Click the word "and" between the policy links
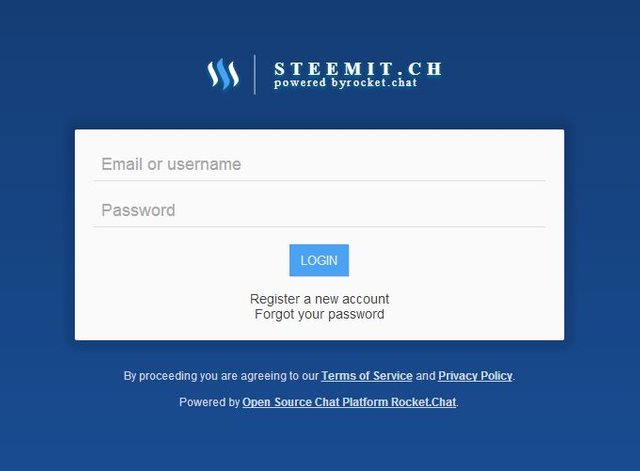Viewport: 640px width, 471px height. (425, 376)
